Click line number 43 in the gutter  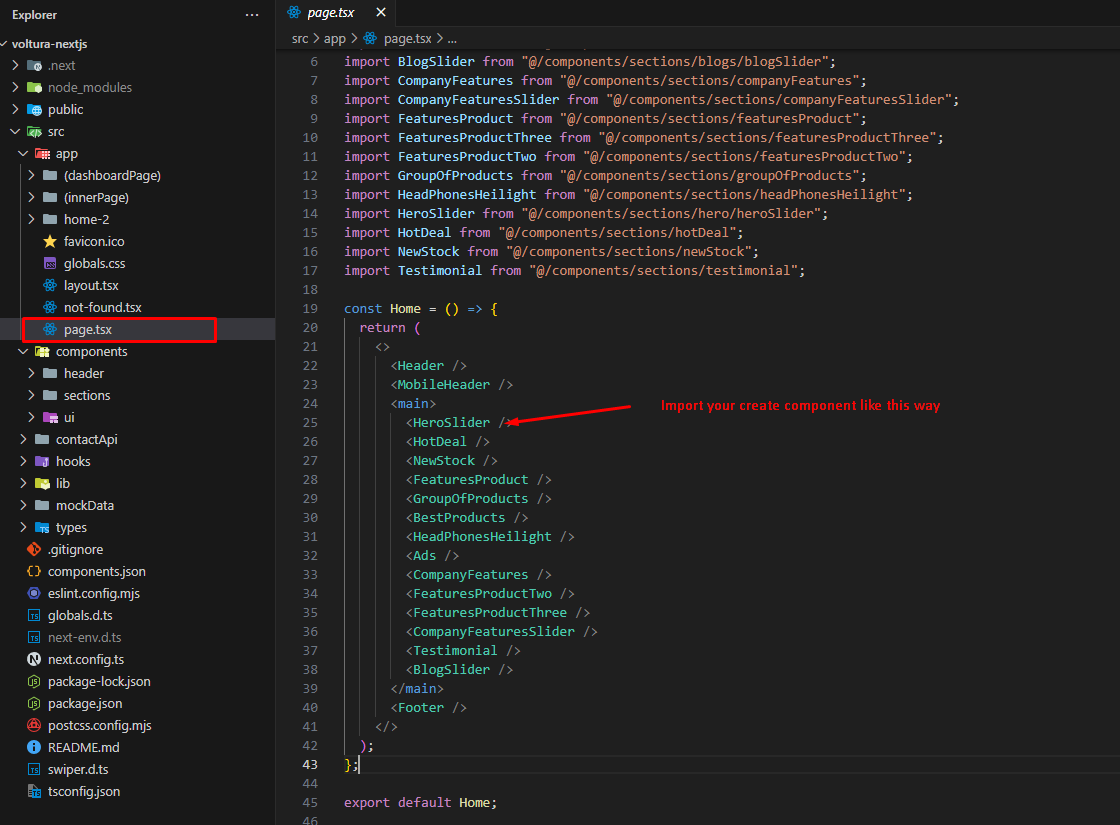pyautogui.click(x=310, y=765)
